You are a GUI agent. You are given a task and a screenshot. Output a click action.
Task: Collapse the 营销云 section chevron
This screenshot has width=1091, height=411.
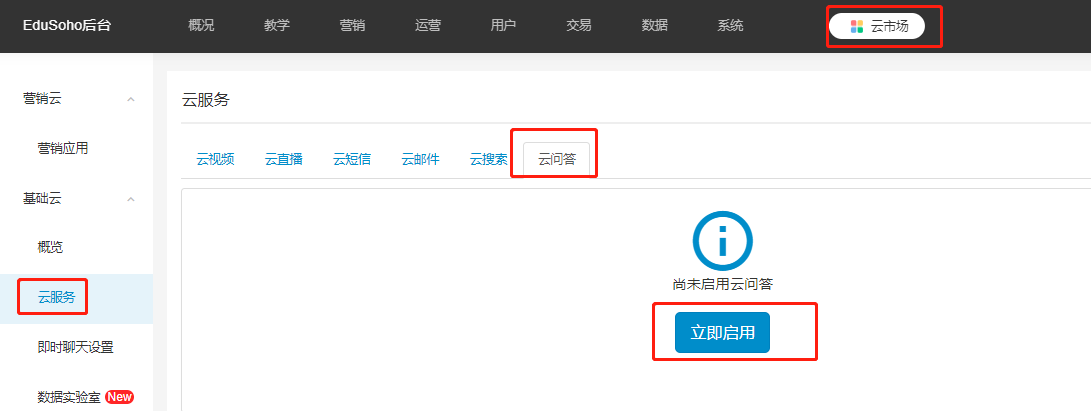tap(131, 99)
